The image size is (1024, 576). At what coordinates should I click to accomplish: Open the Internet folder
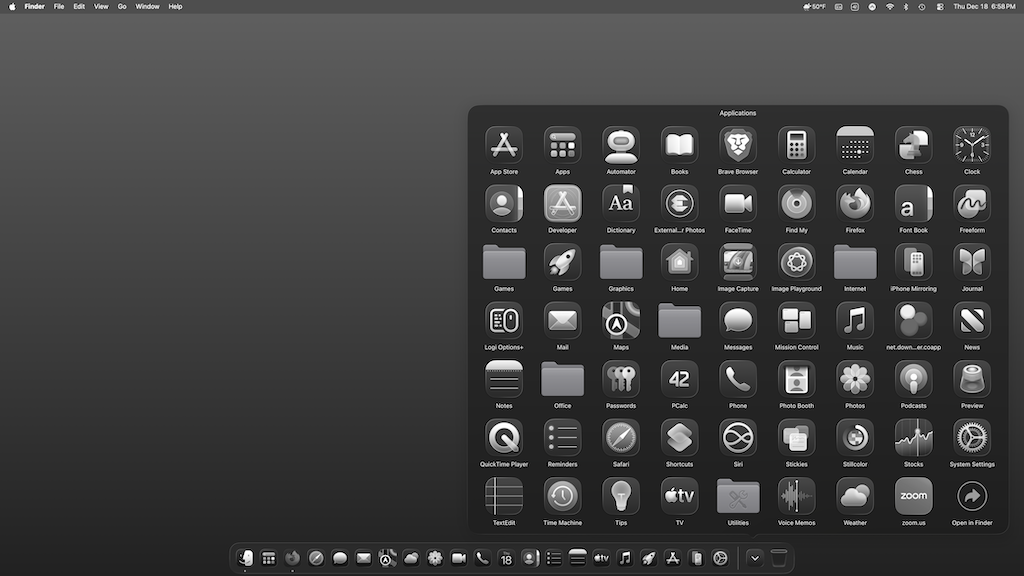pos(854,262)
